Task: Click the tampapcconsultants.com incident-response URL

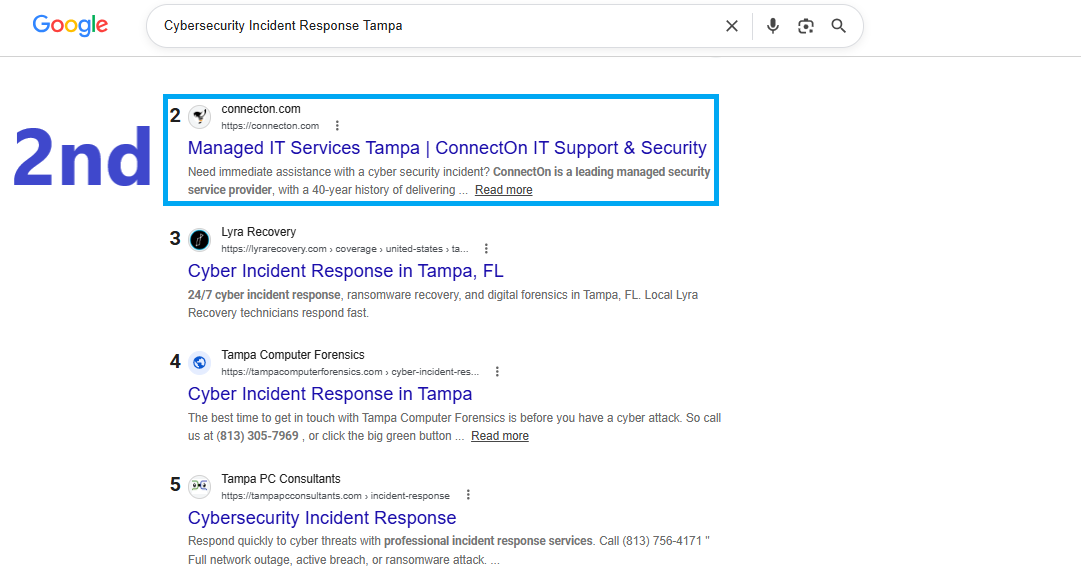Action: tap(335, 496)
